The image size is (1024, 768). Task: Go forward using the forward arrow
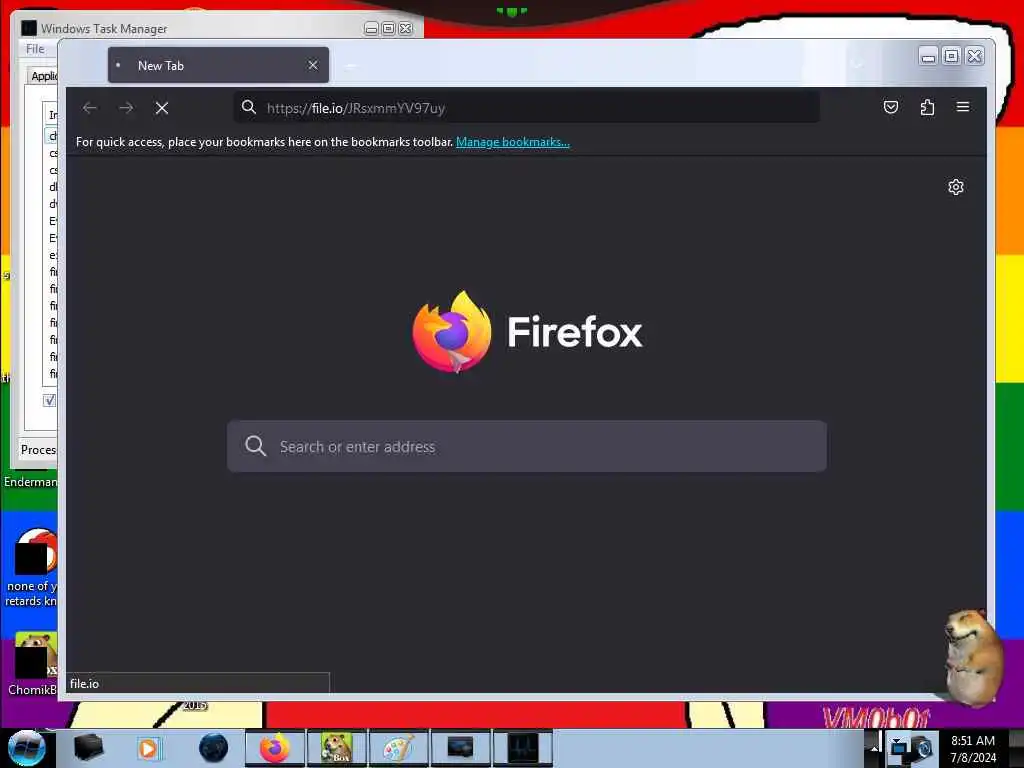tap(126, 108)
